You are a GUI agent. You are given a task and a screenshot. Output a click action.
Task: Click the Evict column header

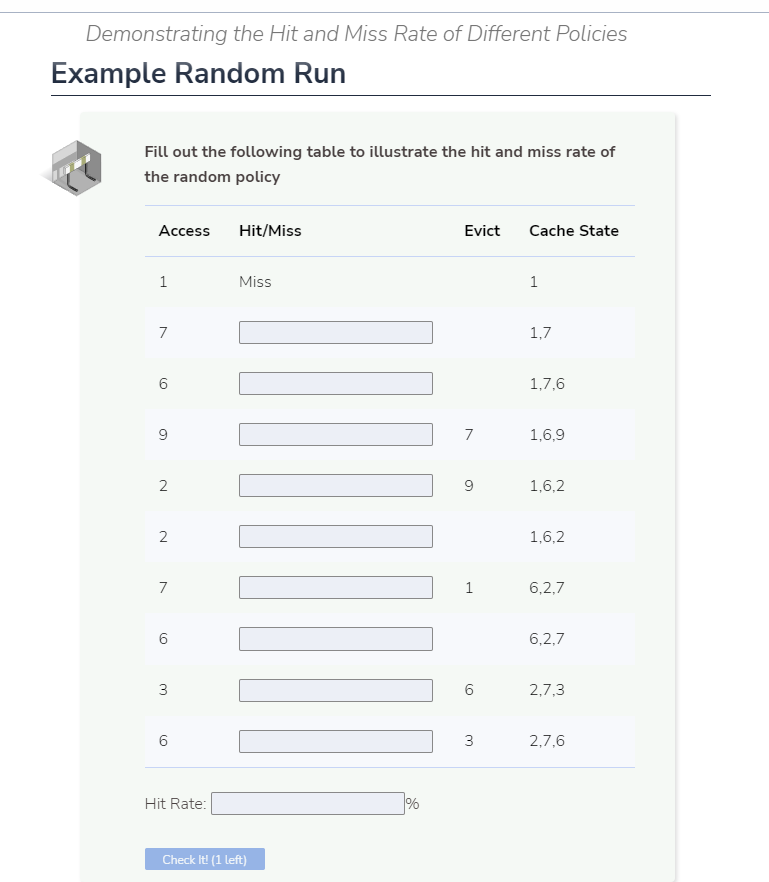482,231
